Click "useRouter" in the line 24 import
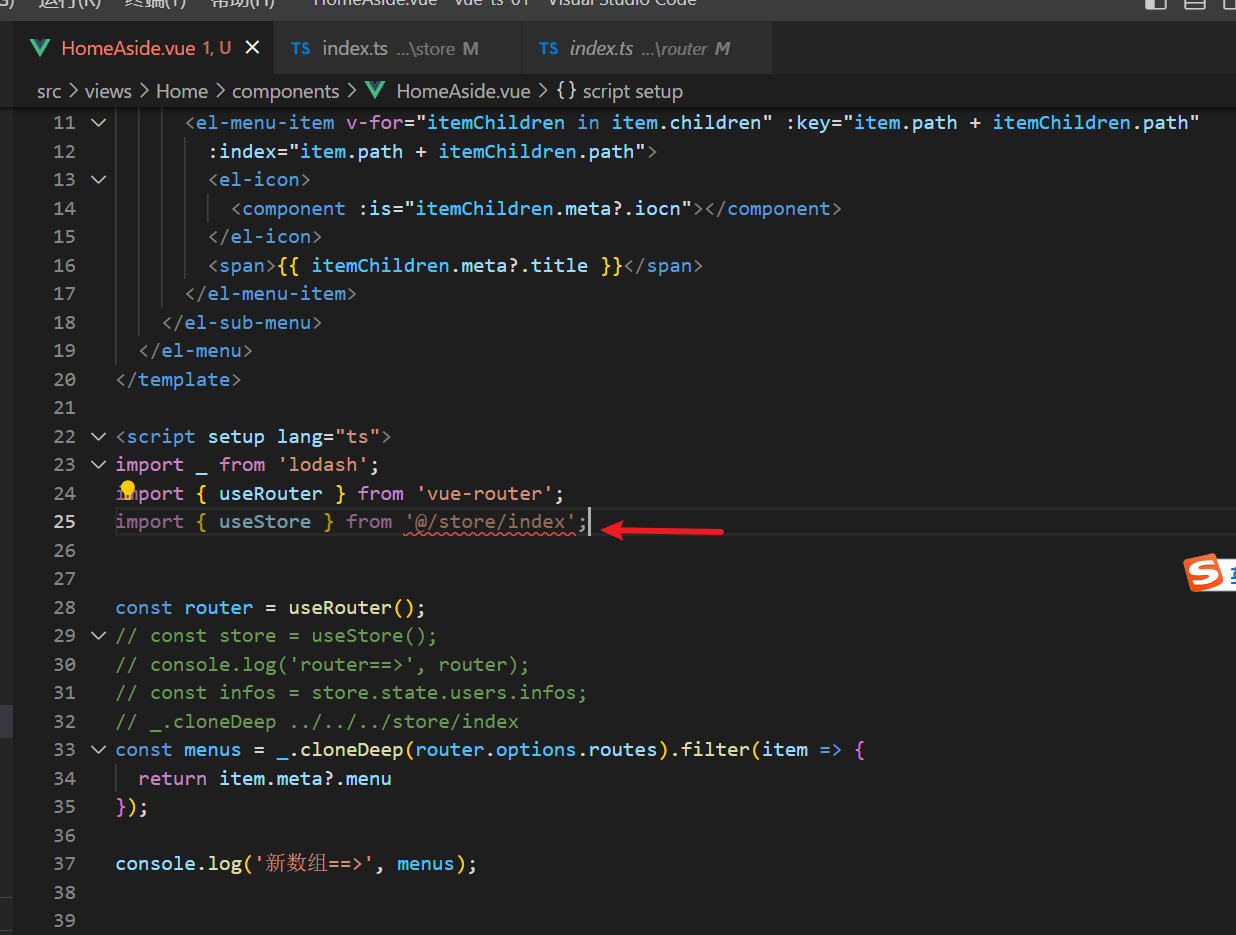This screenshot has height=935, width=1236. [271, 493]
